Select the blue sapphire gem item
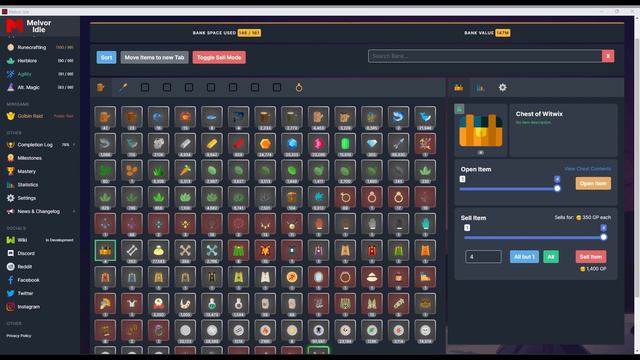 click(x=292, y=144)
